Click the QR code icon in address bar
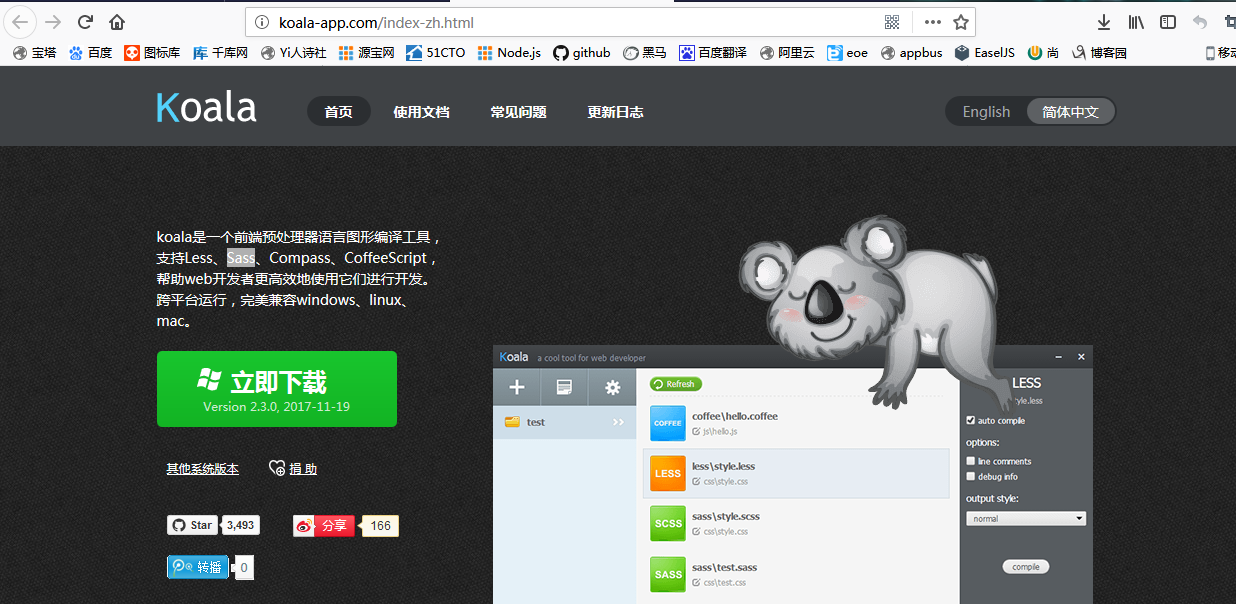 click(x=892, y=22)
